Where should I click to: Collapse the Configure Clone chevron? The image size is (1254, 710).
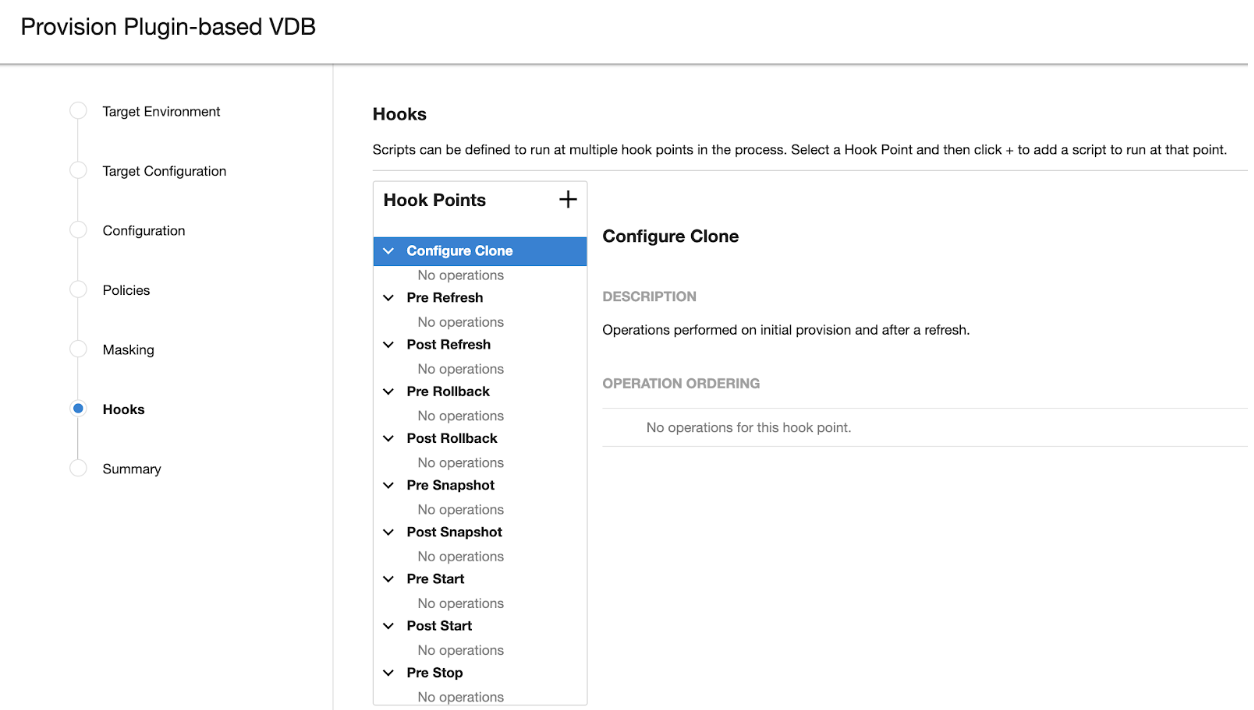[389, 251]
